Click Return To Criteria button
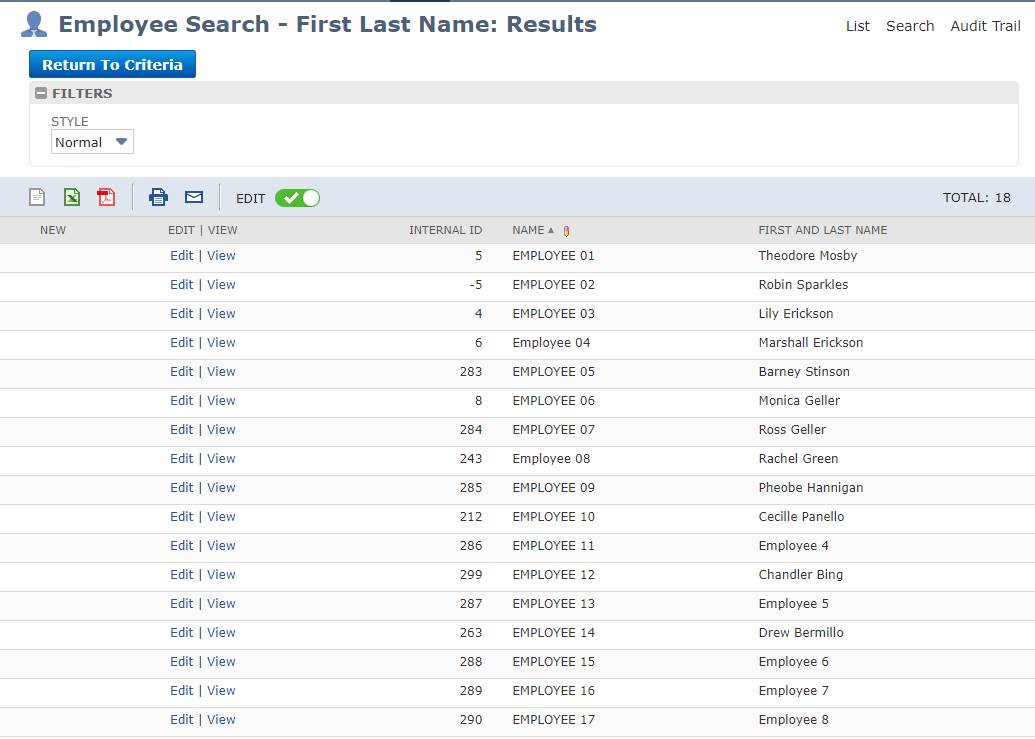The height and width of the screenshot is (739, 1035). pos(112,64)
